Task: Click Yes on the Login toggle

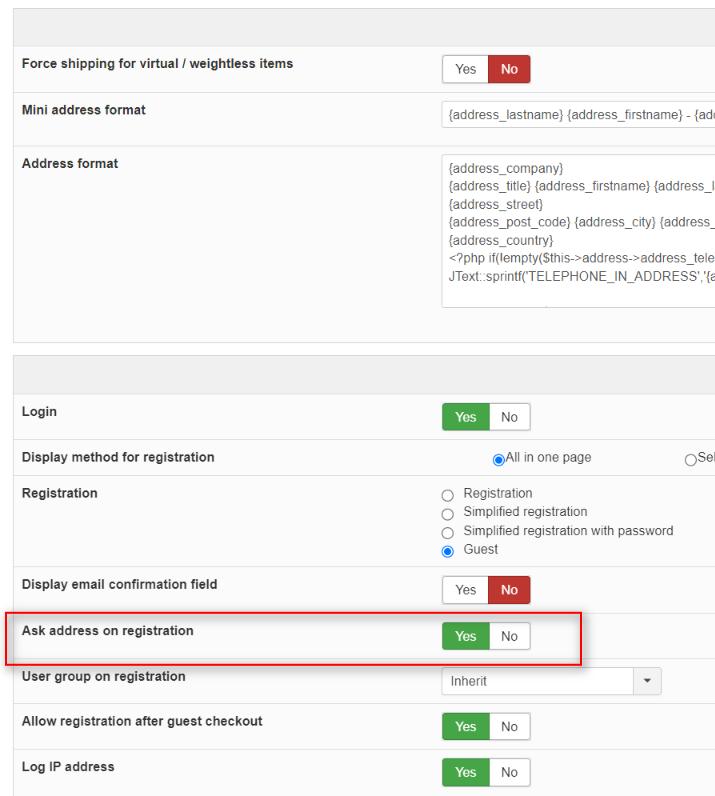Action: [466, 417]
